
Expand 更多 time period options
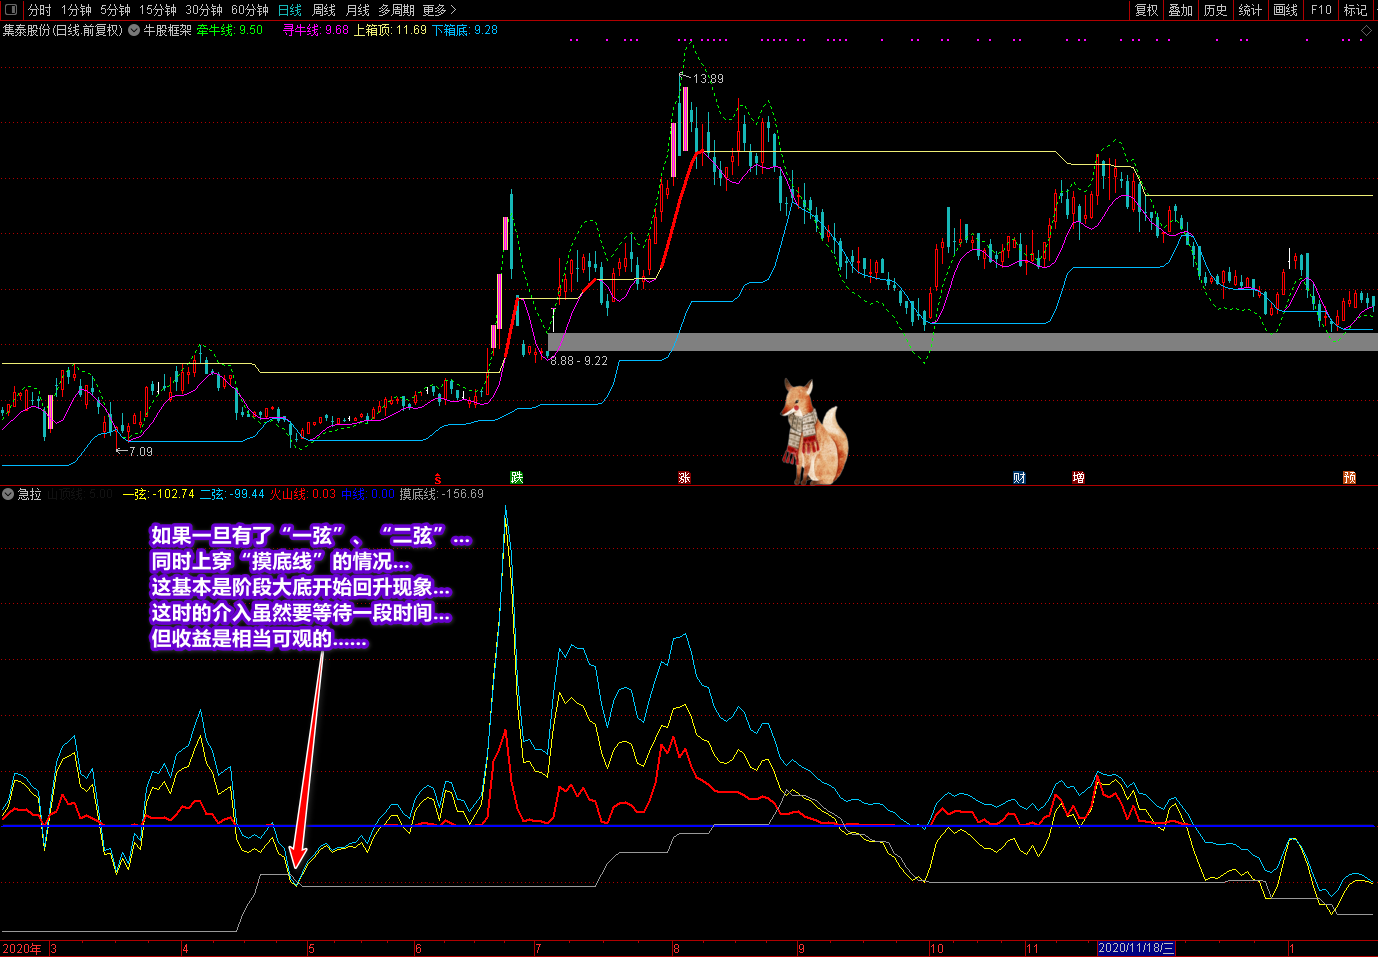coord(439,10)
